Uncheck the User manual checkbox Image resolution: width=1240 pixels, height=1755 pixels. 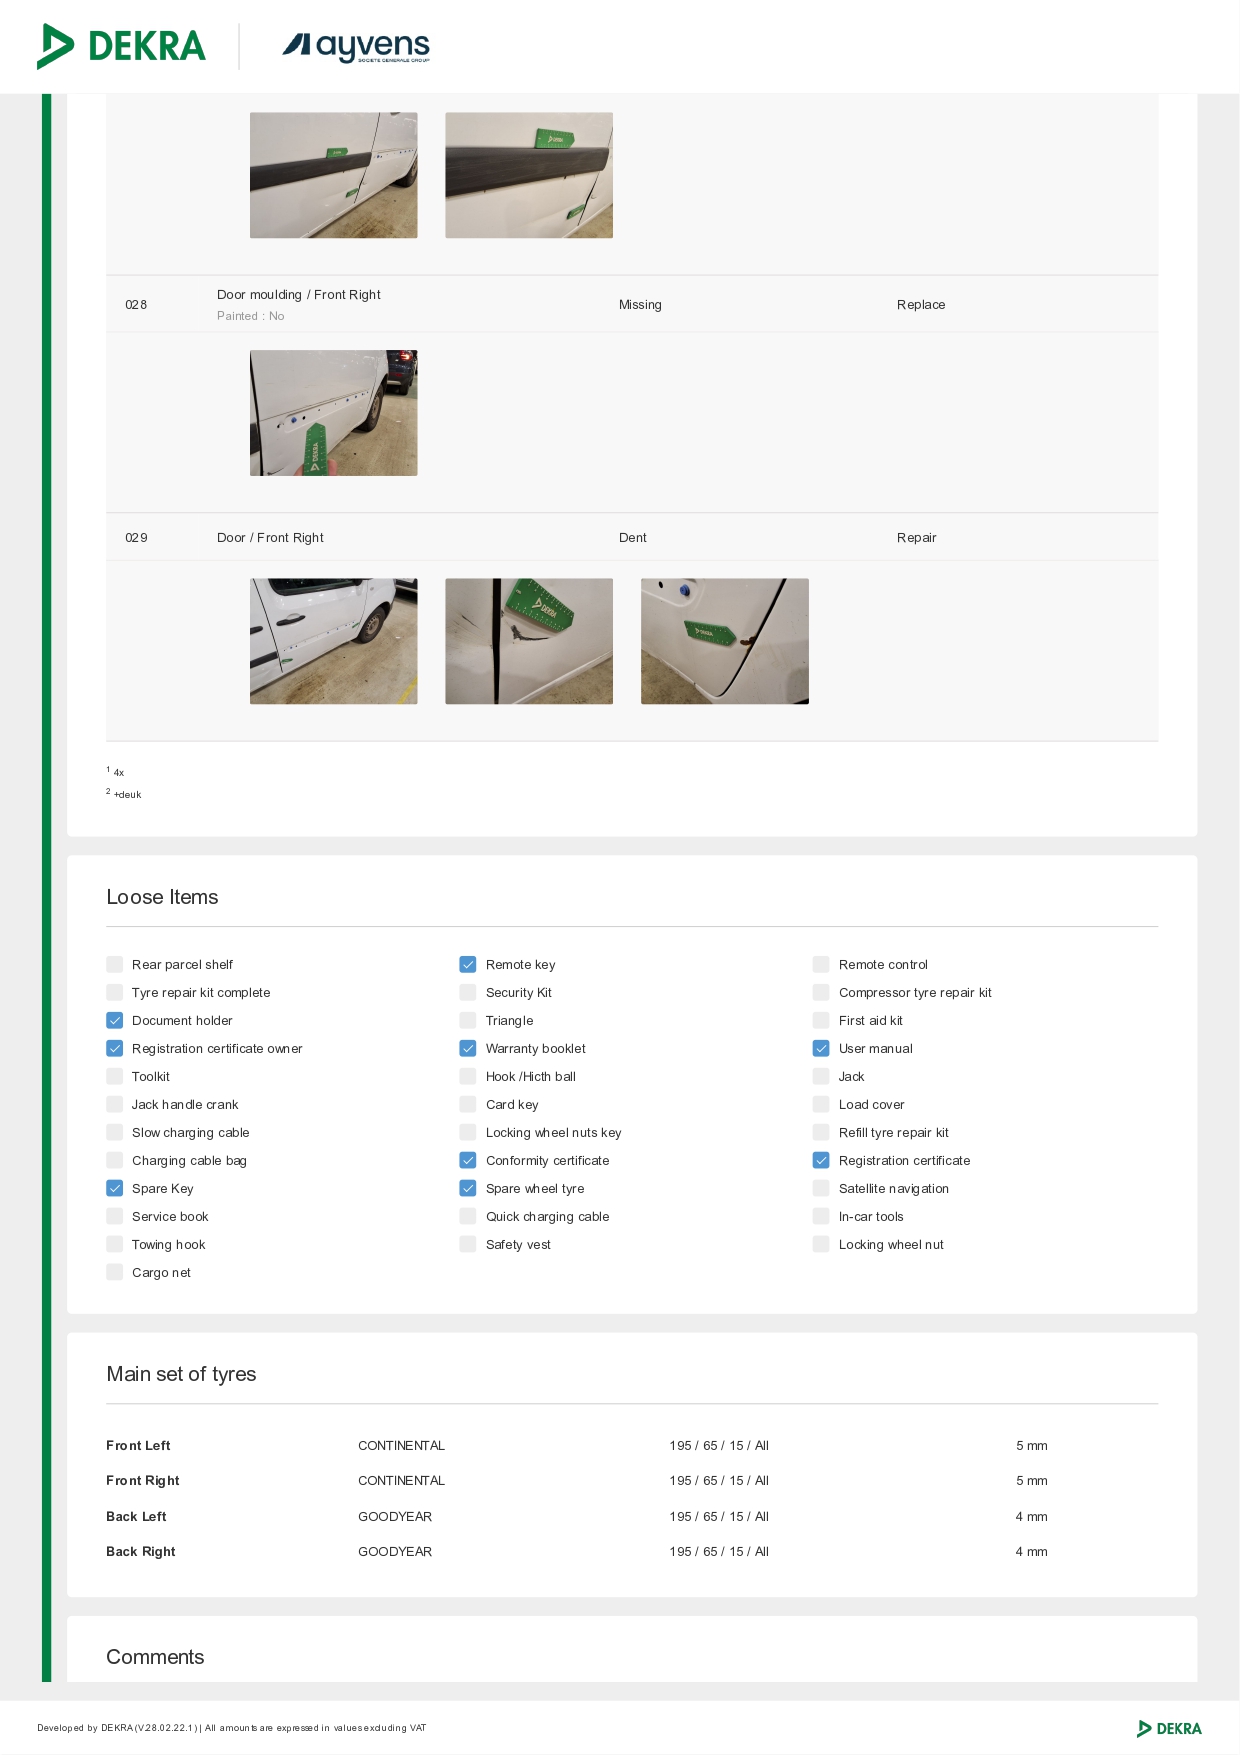821,1049
